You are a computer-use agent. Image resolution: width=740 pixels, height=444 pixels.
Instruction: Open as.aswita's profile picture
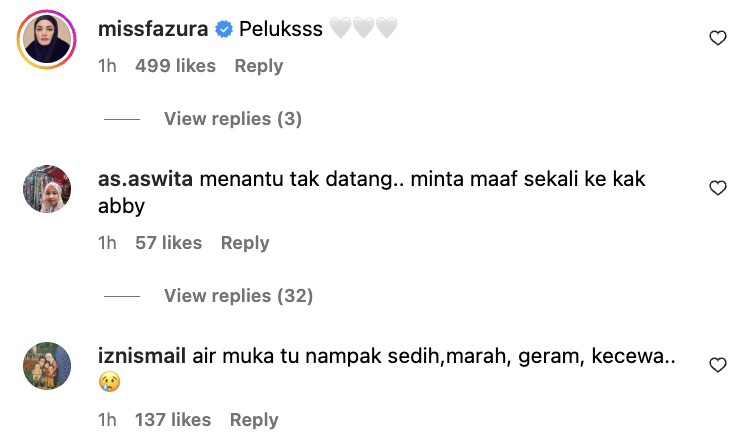(47, 189)
